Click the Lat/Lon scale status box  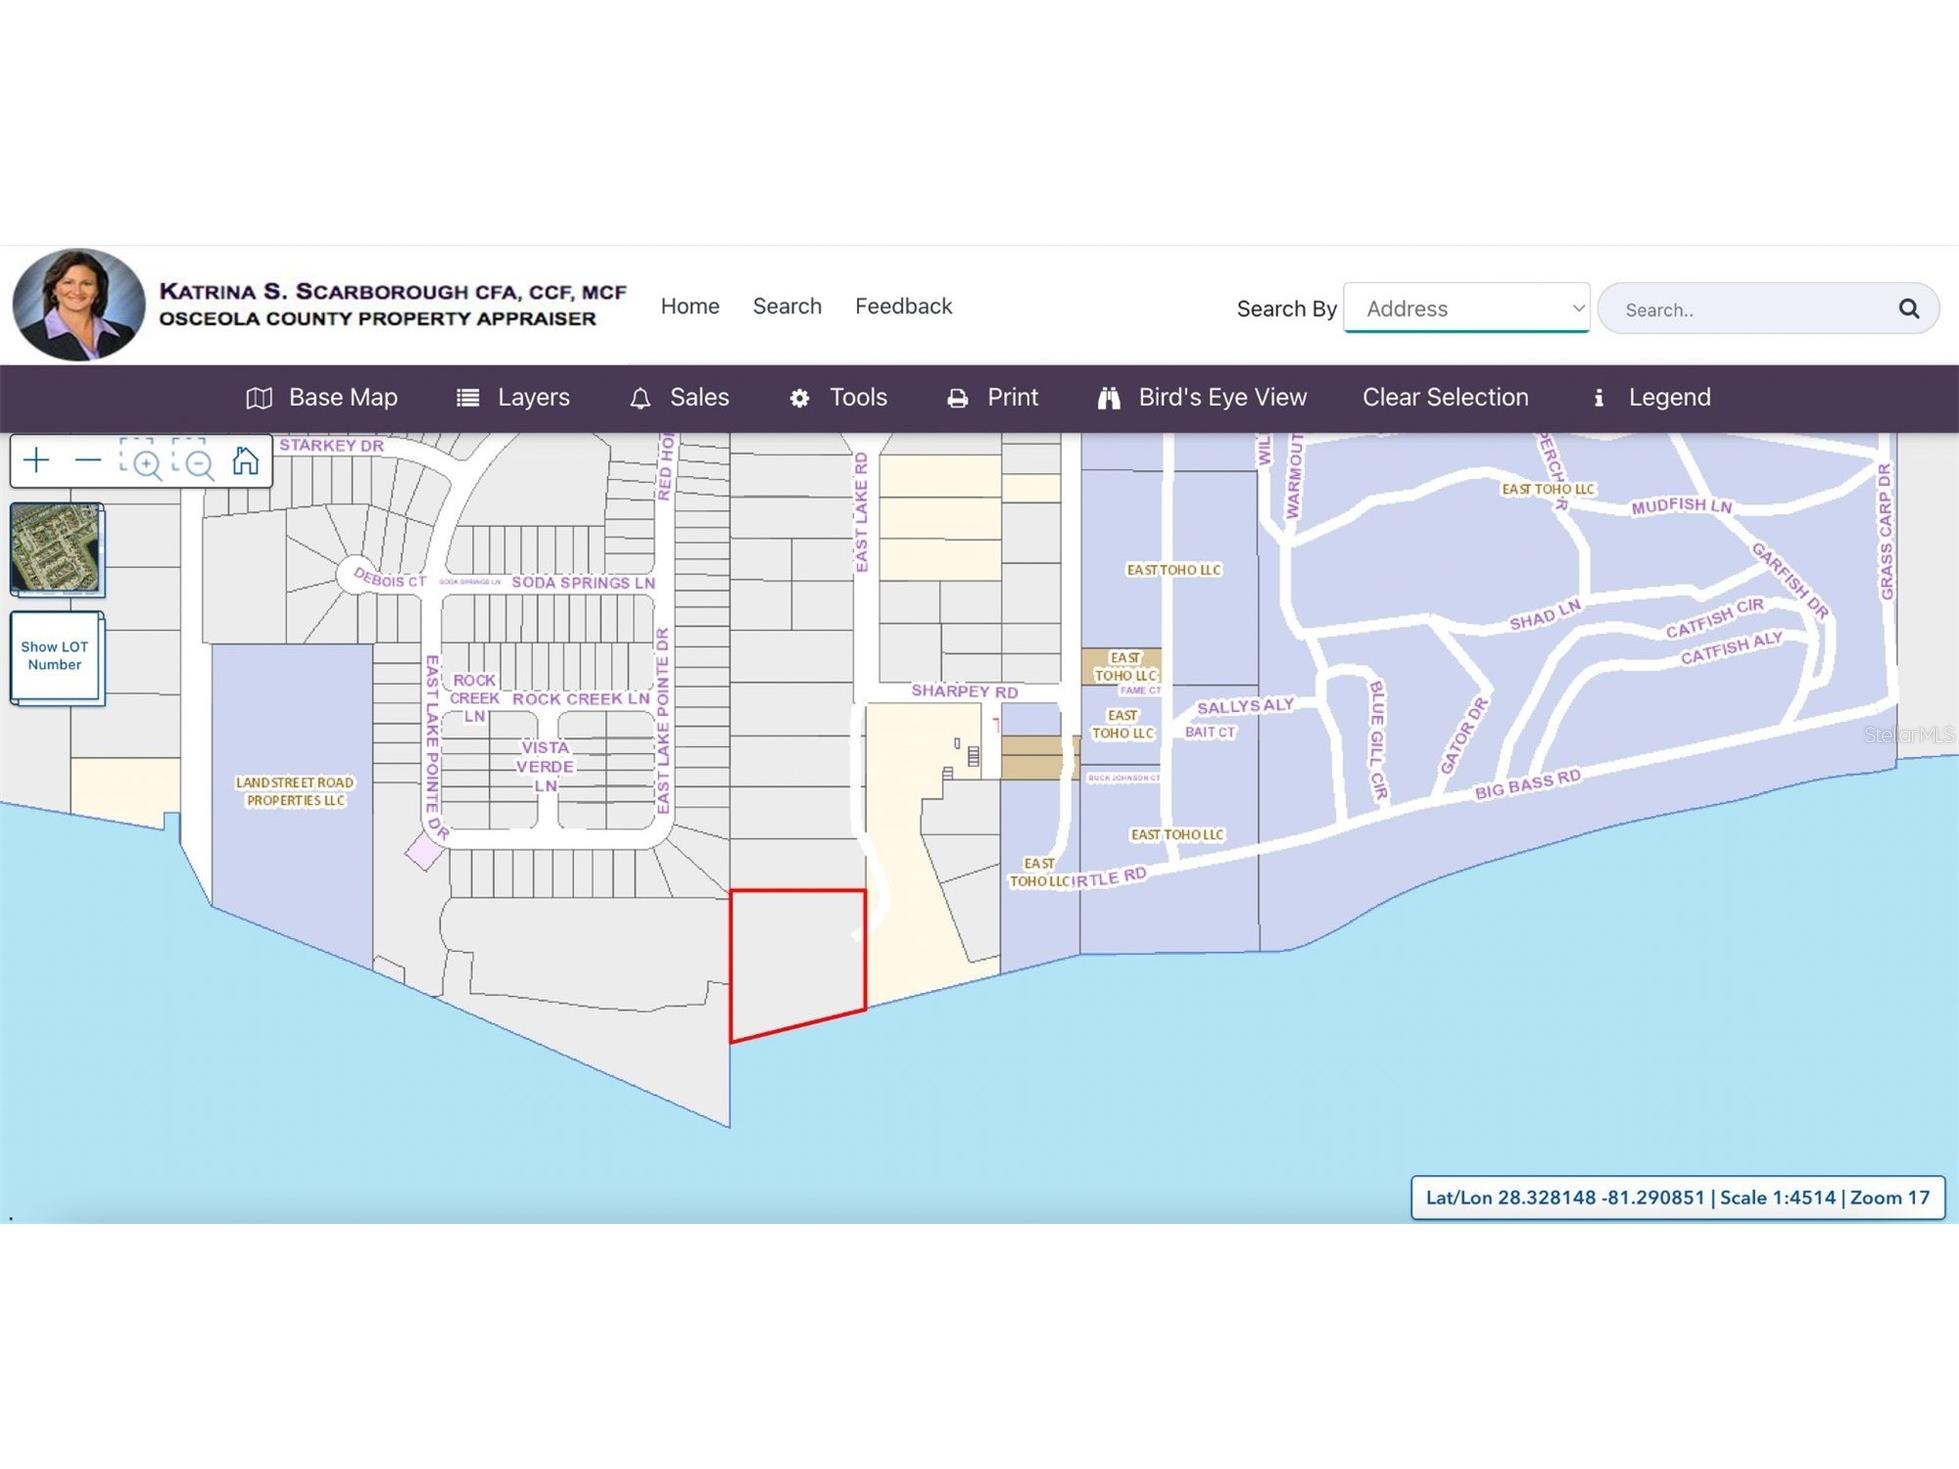click(1677, 1198)
